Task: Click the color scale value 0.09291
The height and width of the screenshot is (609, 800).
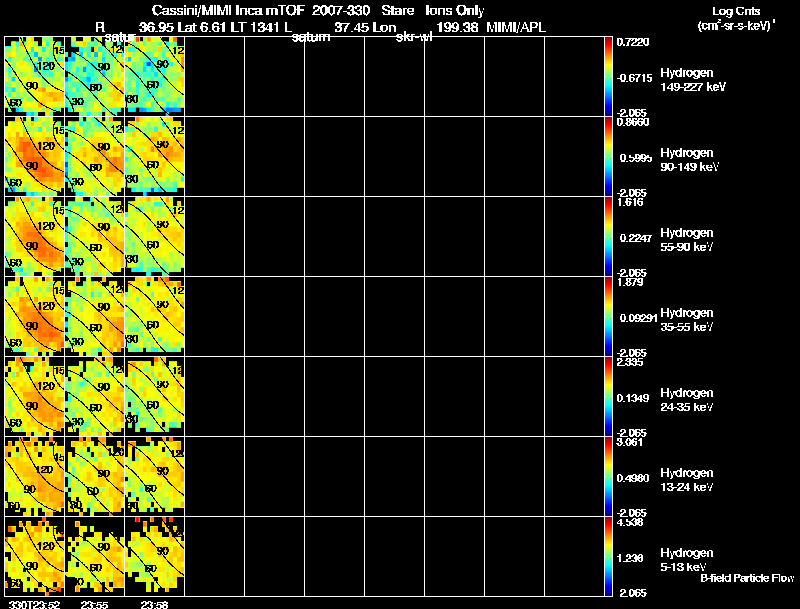Action: point(638,318)
